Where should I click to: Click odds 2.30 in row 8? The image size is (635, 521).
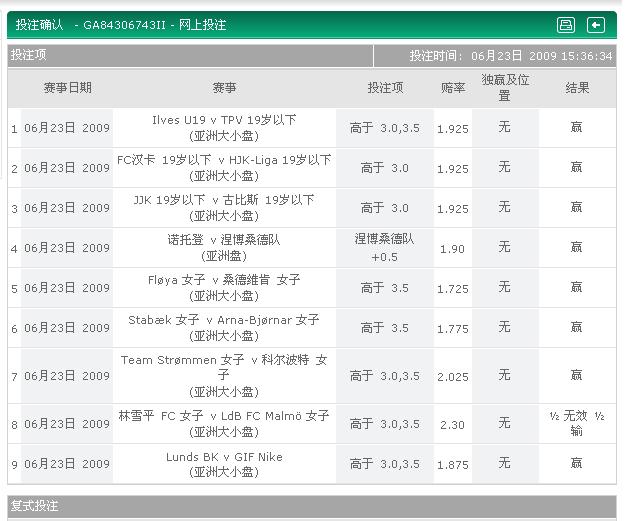coord(452,425)
